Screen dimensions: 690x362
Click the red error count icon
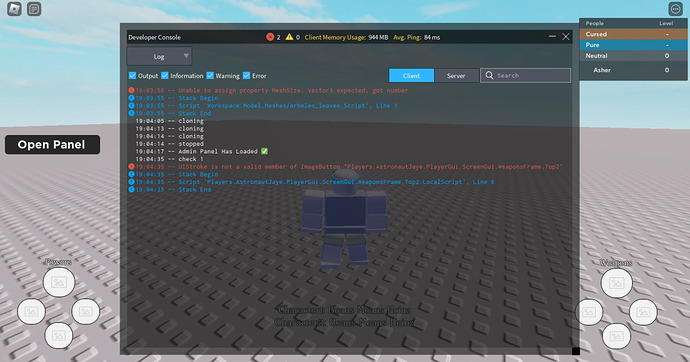point(270,37)
